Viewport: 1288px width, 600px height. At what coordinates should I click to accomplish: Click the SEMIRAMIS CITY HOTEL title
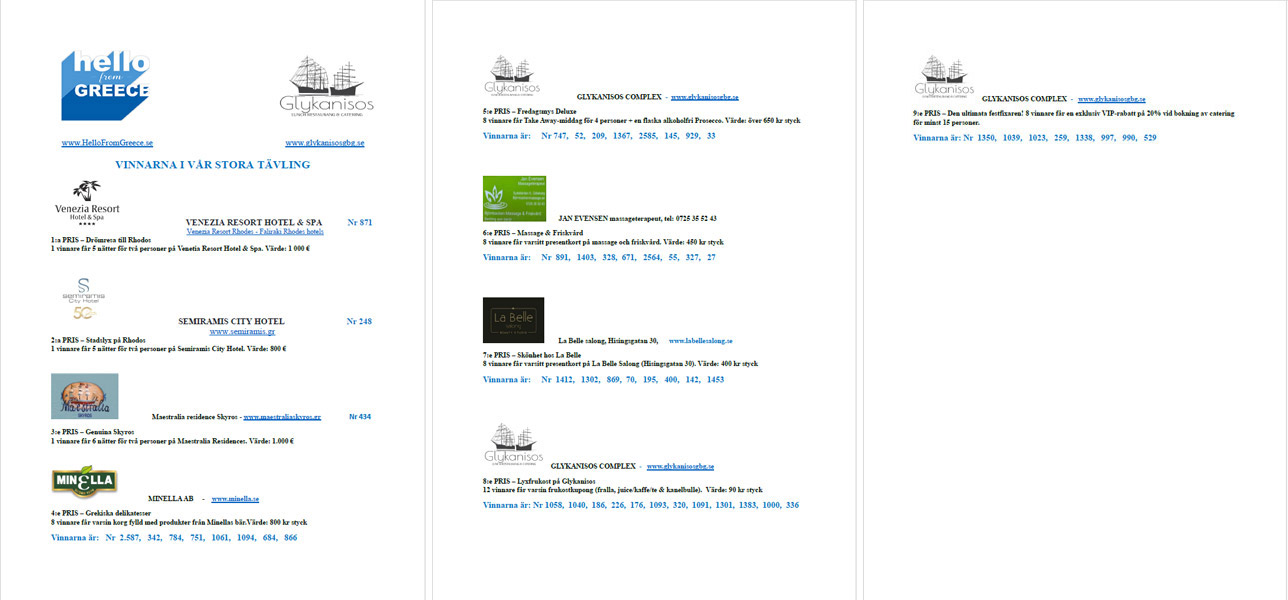pyautogui.click(x=231, y=321)
